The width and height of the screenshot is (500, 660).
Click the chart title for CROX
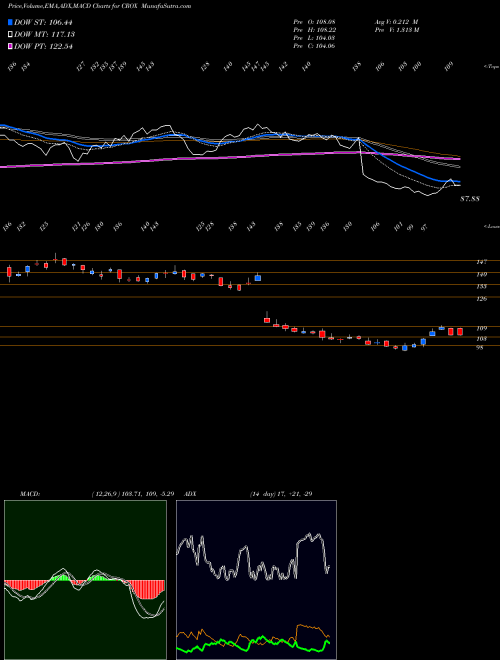click(99, 6)
